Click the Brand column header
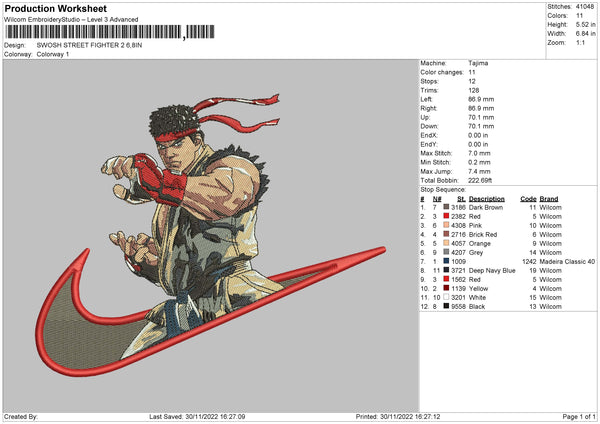Screen dimensions: 600x424 coord(549,199)
